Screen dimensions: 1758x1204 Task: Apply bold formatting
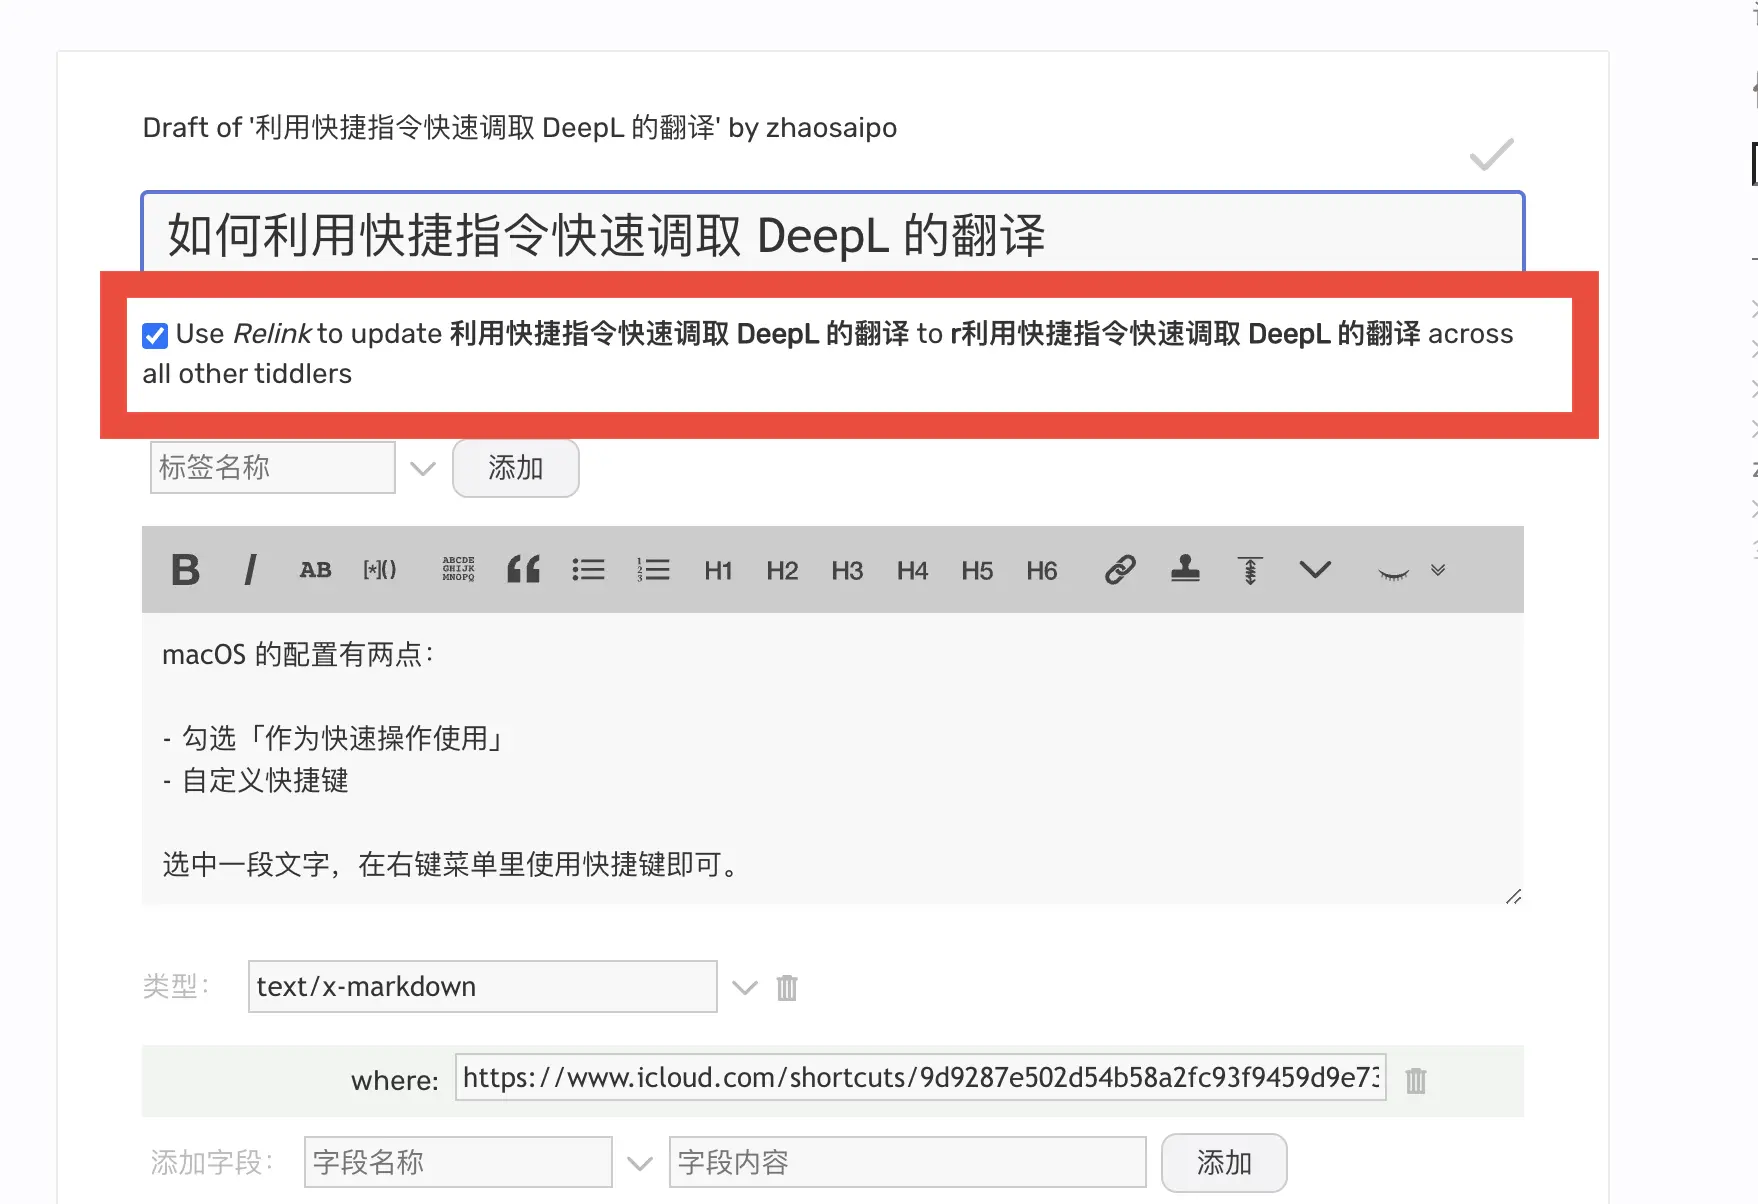click(x=186, y=570)
